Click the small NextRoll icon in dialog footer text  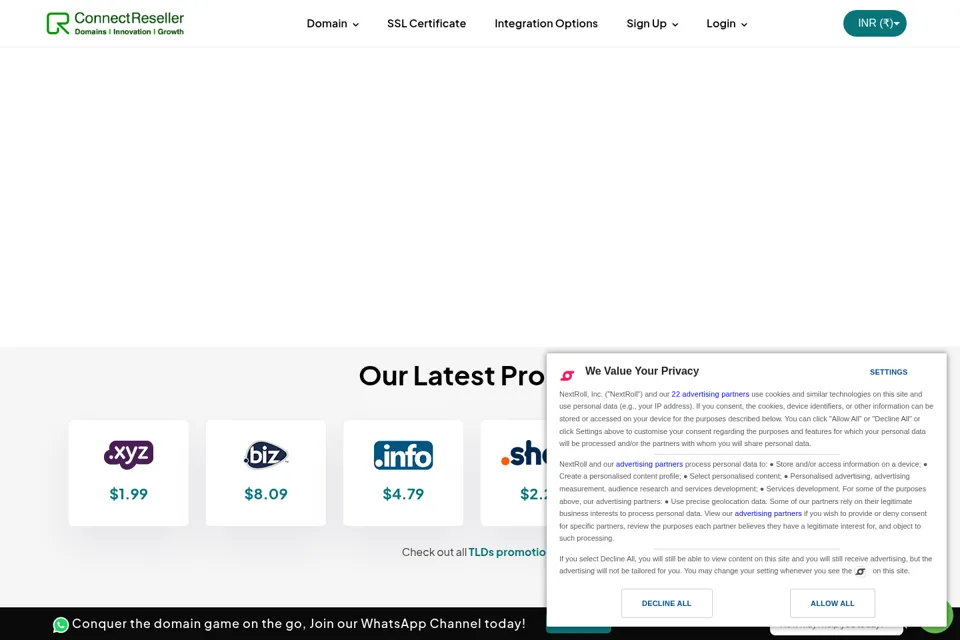tap(860, 571)
